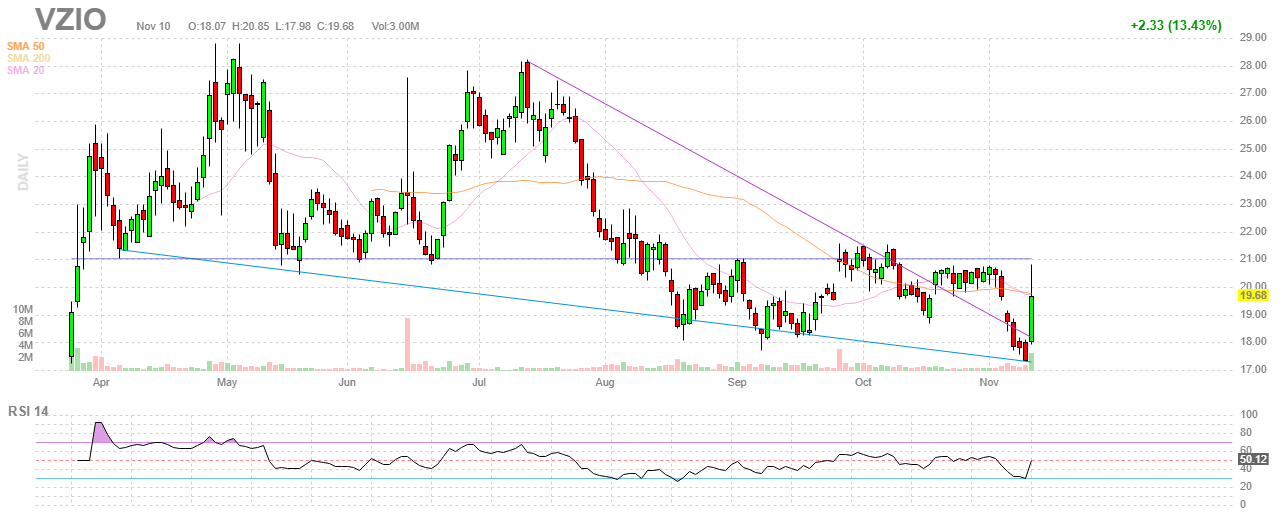This screenshot has height=520, width=1280.
Task: Select the Jul marker on time axis
Action: pos(479,382)
